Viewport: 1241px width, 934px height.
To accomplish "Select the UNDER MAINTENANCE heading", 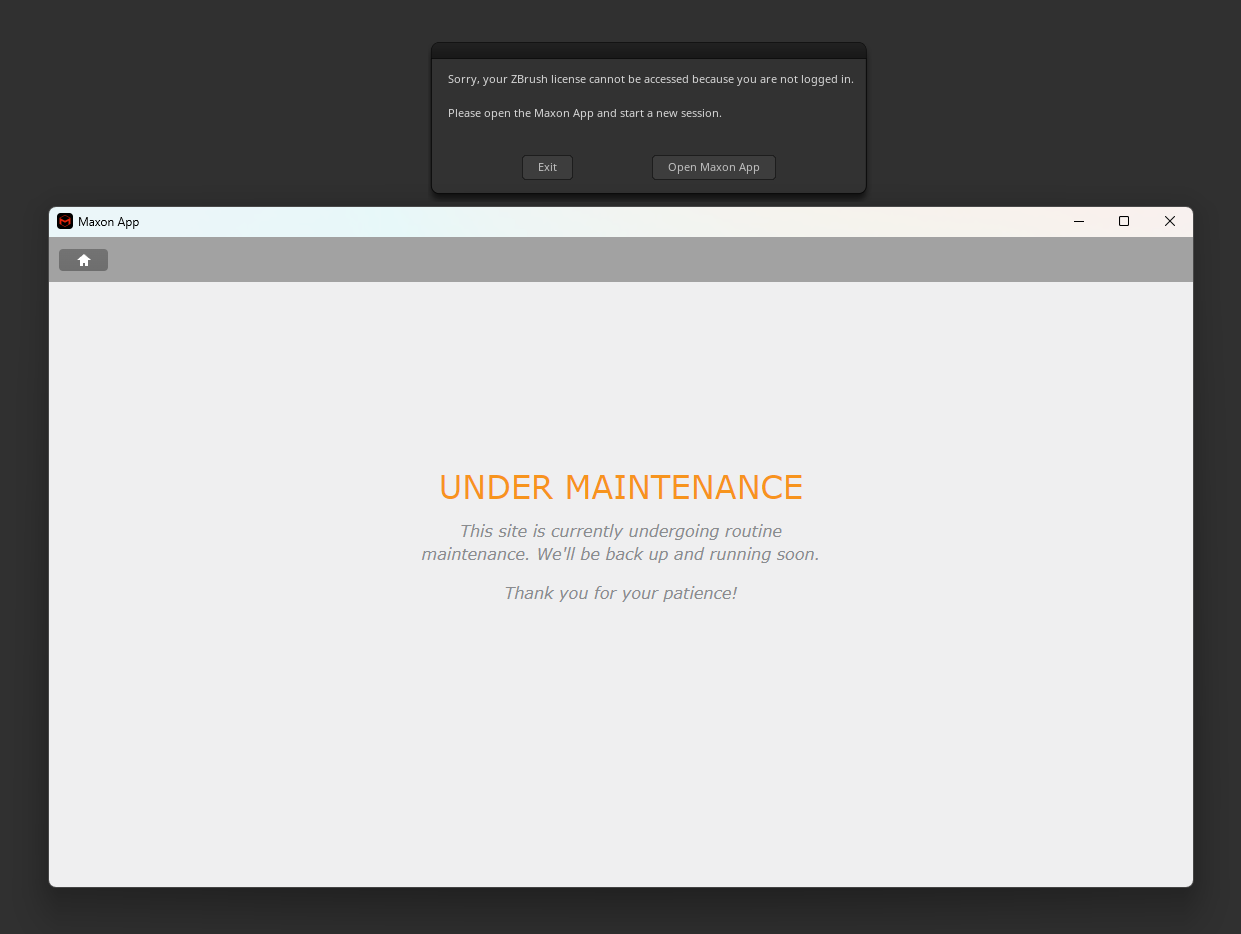I will coord(621,488).
